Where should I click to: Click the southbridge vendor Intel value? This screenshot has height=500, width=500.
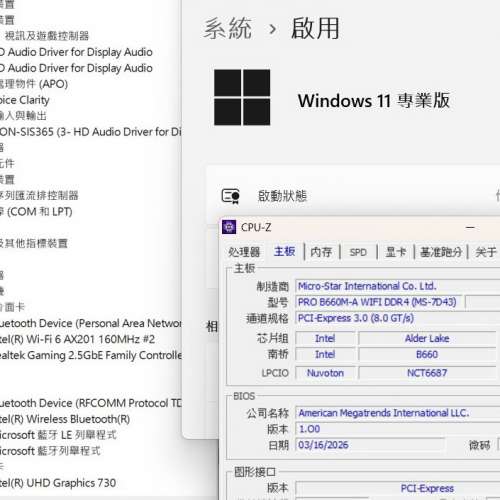click(325, 354)
